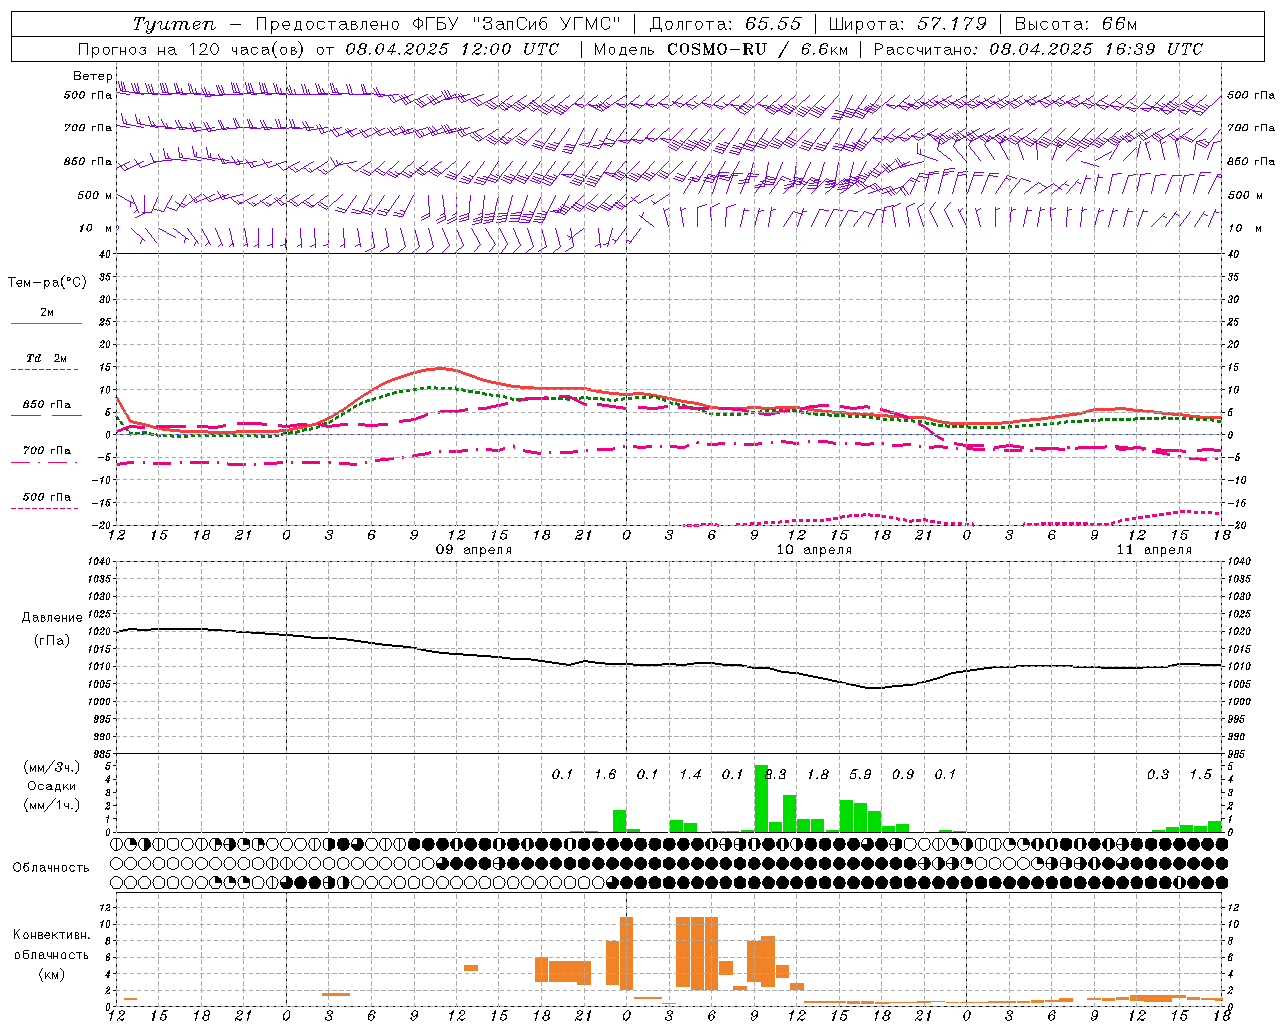Click the tallest green precipitation bar

click(761, 799)
